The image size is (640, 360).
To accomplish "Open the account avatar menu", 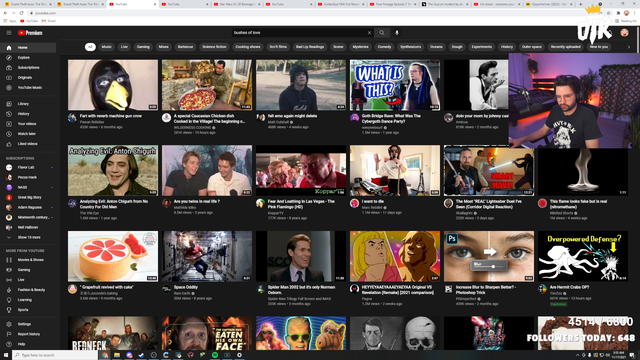I will (x=624, y=33).
